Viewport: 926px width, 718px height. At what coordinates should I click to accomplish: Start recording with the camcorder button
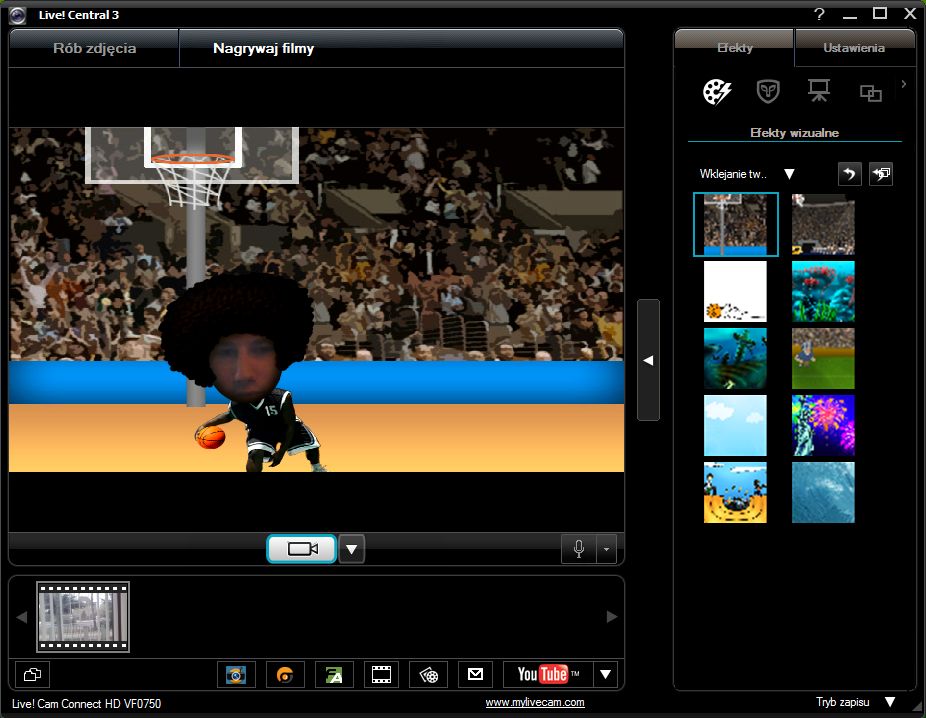click(x=302, y=549)
